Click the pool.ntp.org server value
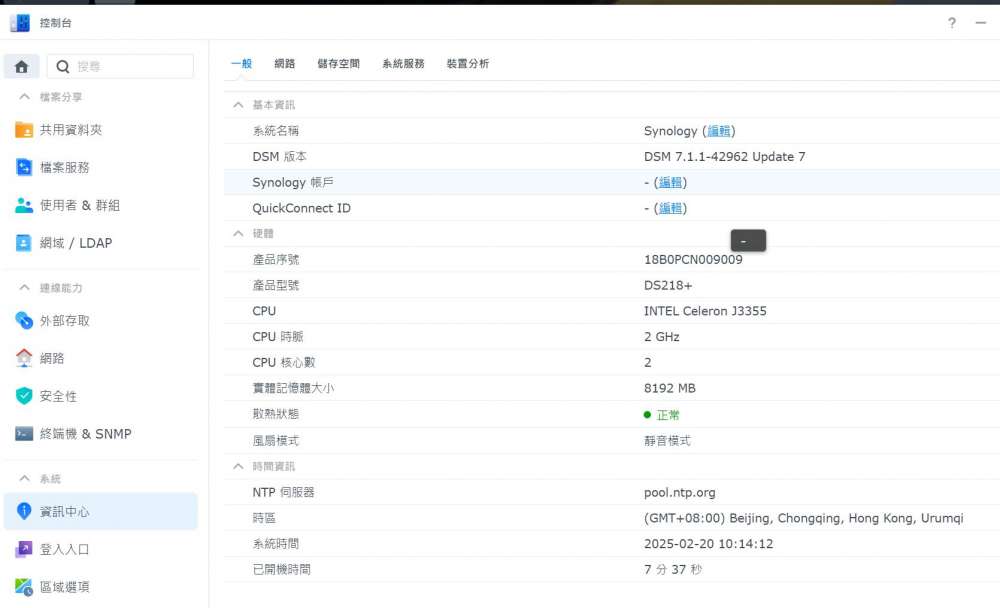Image resolution: width=1000 pixels, height=608 pixels. [679, 493]
